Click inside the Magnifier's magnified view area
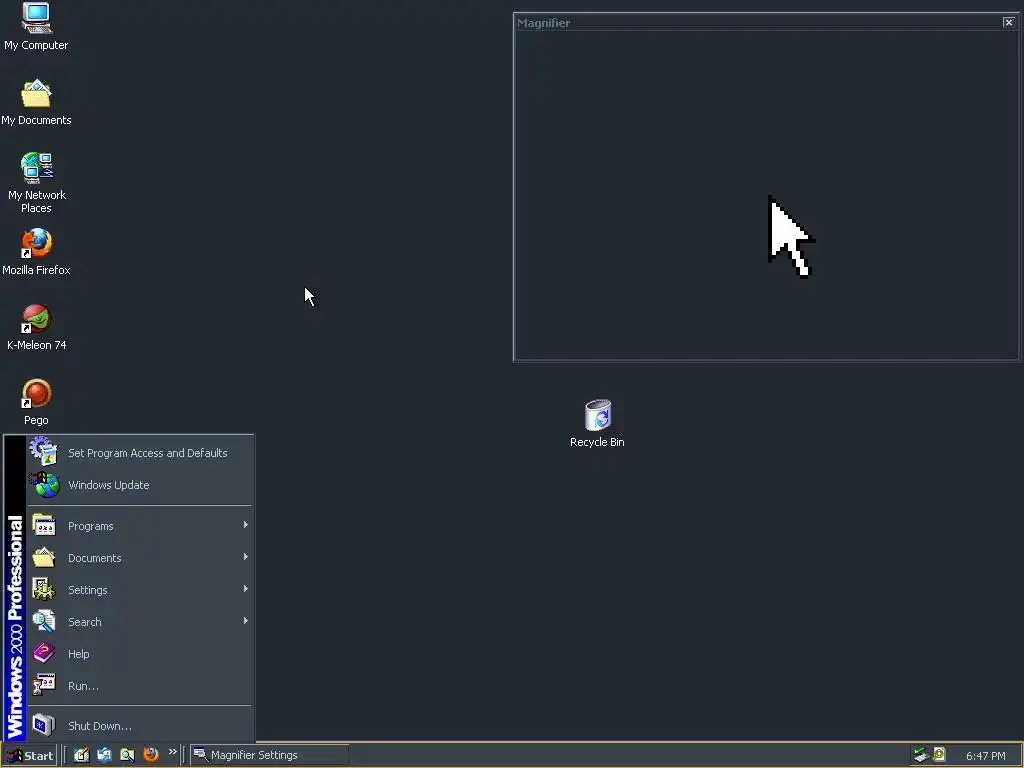Viewport: 1024px width, 768px height. 766,195
